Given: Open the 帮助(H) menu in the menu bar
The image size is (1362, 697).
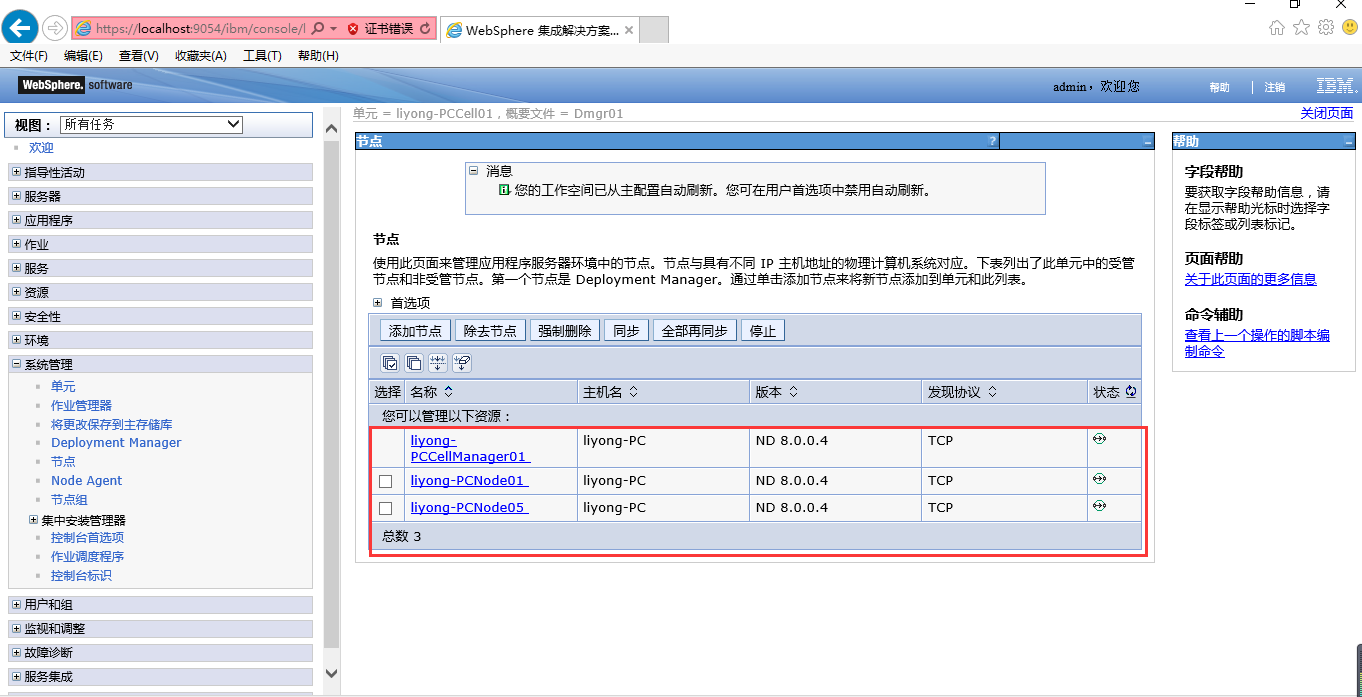Looking at the screenshot, I should pyautogui.click(x=318, y=56).
